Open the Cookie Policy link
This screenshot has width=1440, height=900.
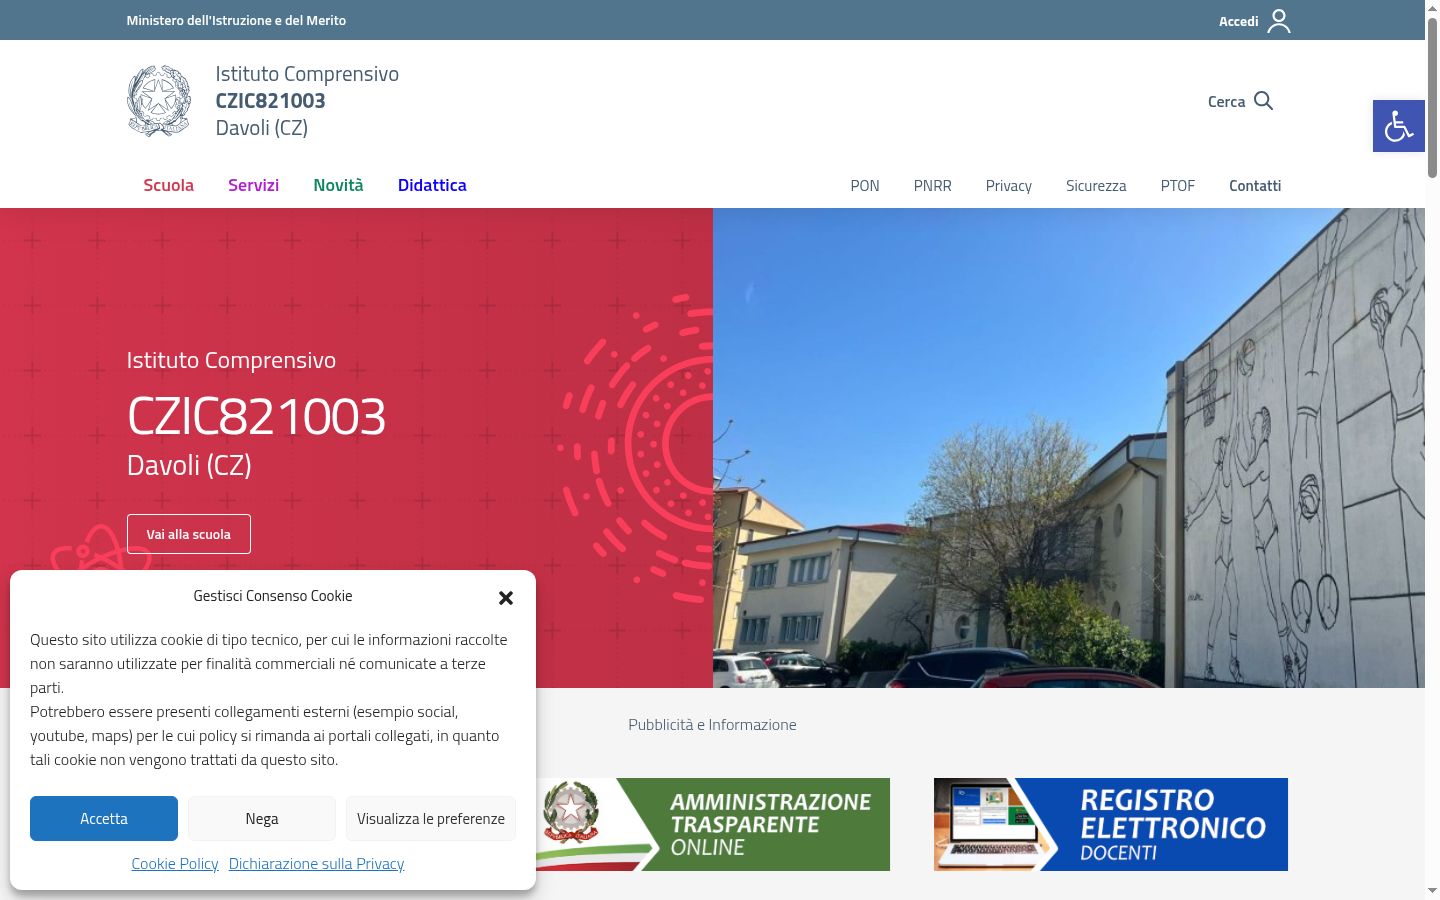point(175,864)
